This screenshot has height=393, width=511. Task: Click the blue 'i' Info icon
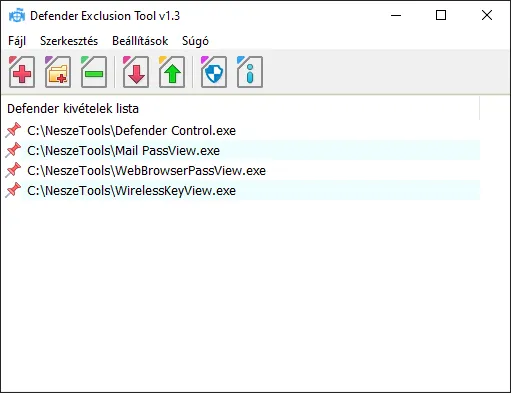(x=250, y=72)
